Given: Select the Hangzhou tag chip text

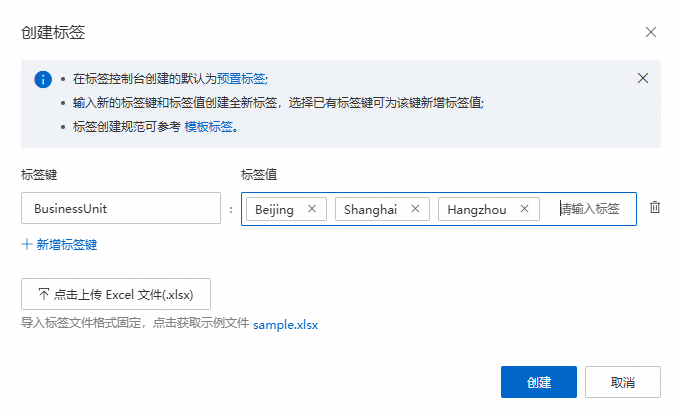Looking at the screenshot, I should tap(476, 210).
